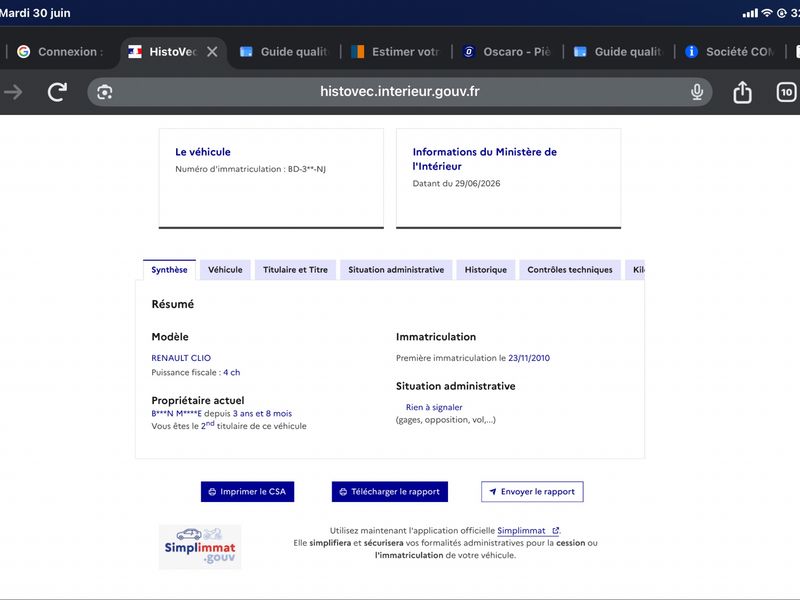Close the HistoVec tab
The image size is (800, 600).
[212, 52]
